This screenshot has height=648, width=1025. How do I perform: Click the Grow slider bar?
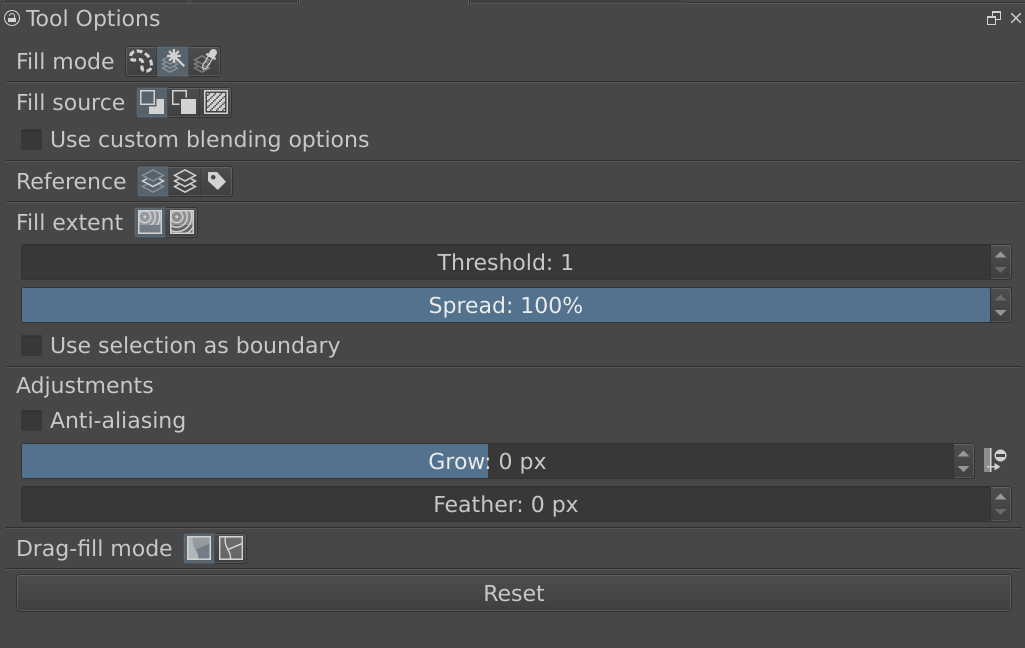488,462
